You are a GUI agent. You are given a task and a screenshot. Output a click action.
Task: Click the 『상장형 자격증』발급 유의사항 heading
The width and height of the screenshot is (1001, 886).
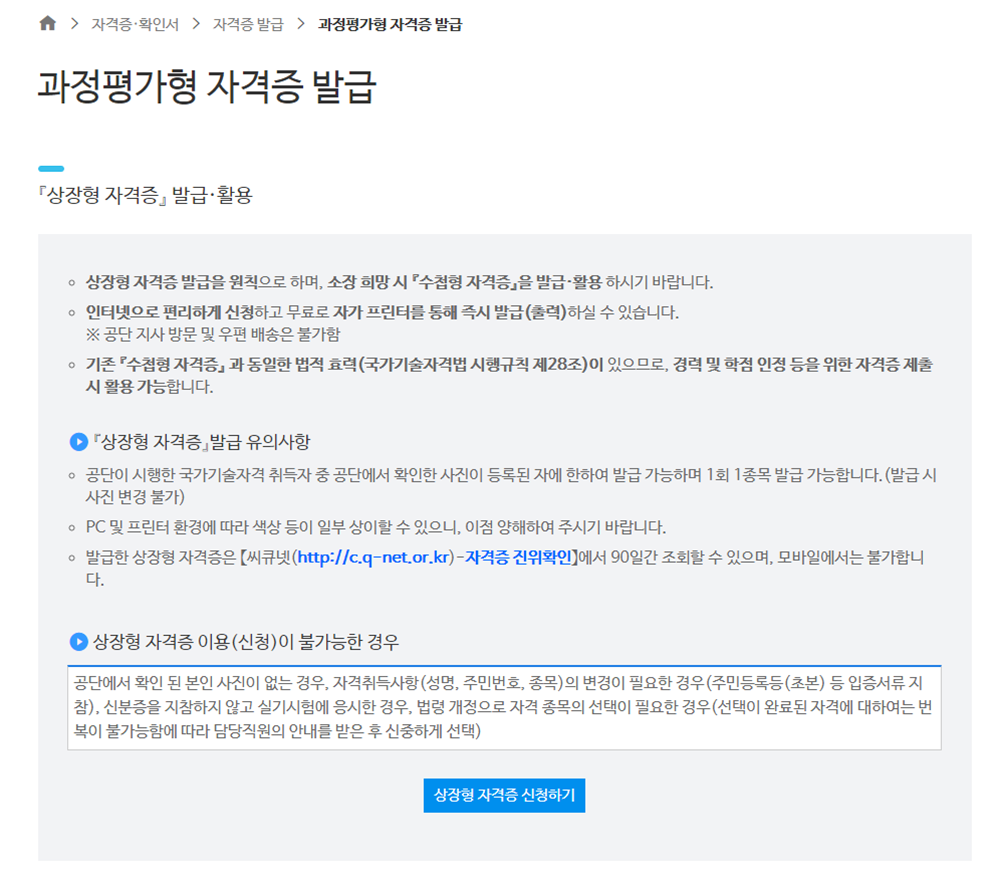[201, 442]
